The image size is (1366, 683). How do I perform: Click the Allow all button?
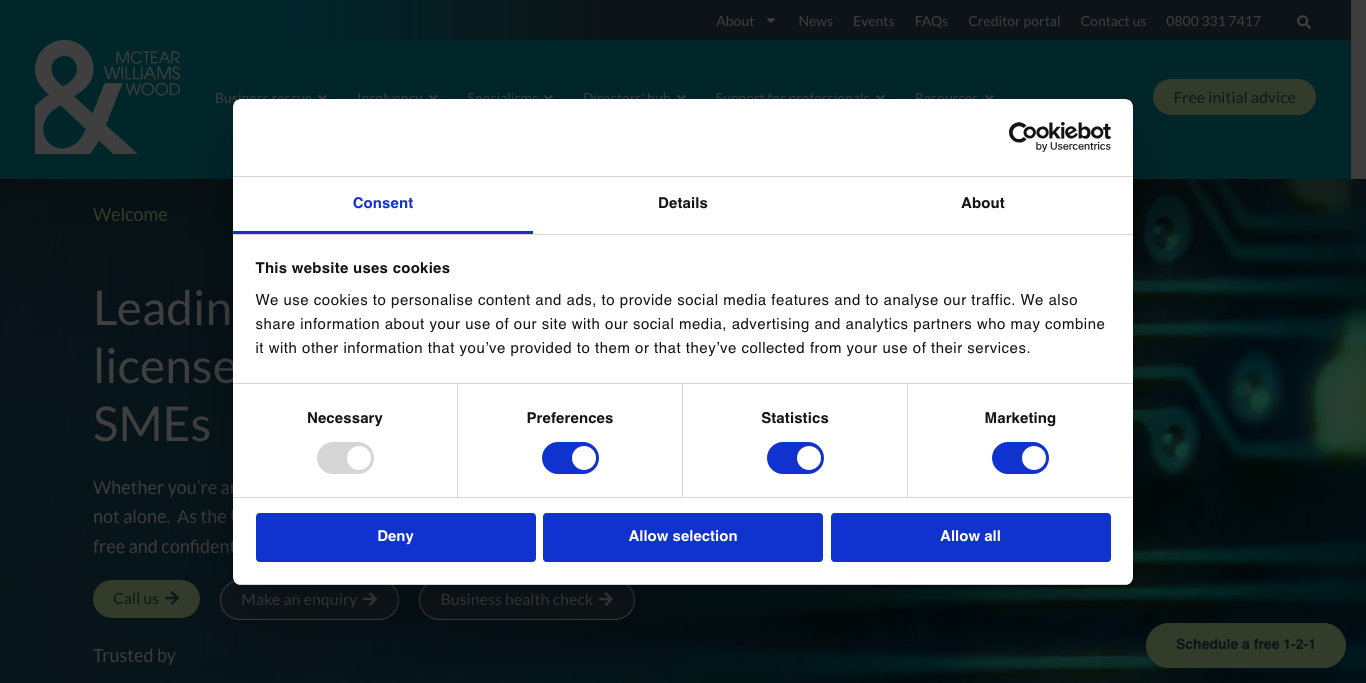click(x=970, y=537)
